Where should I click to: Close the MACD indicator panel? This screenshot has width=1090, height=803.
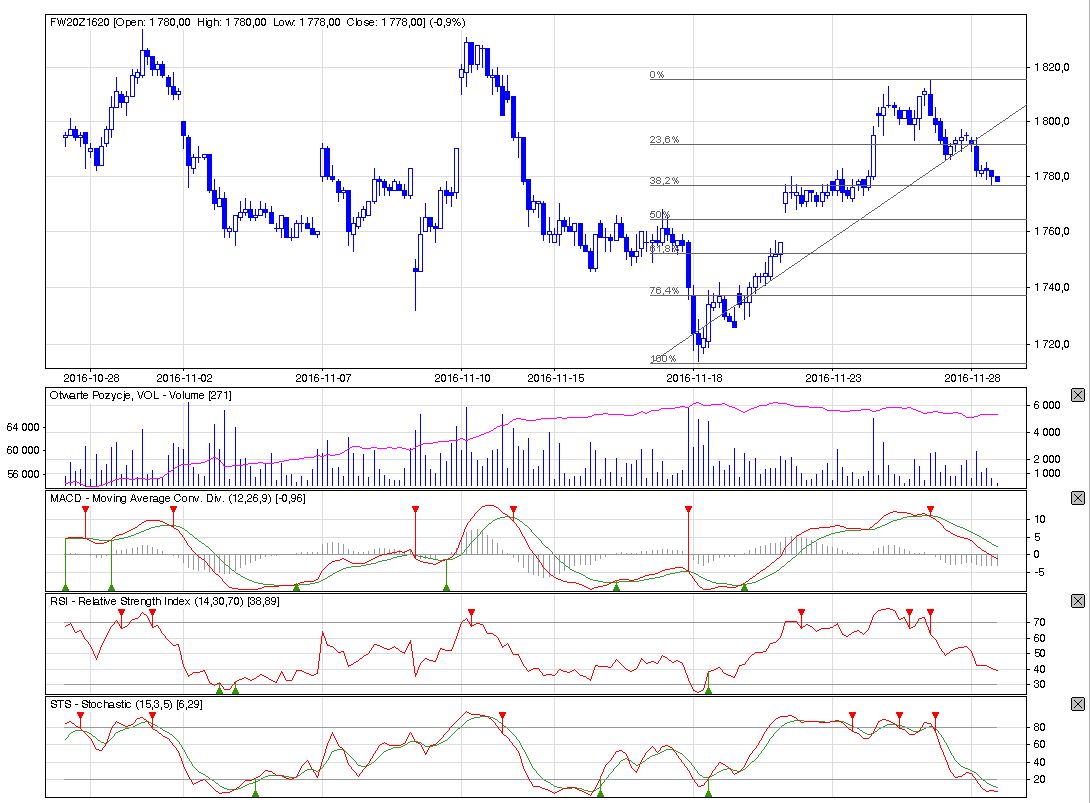click(x=1077, y=498)
